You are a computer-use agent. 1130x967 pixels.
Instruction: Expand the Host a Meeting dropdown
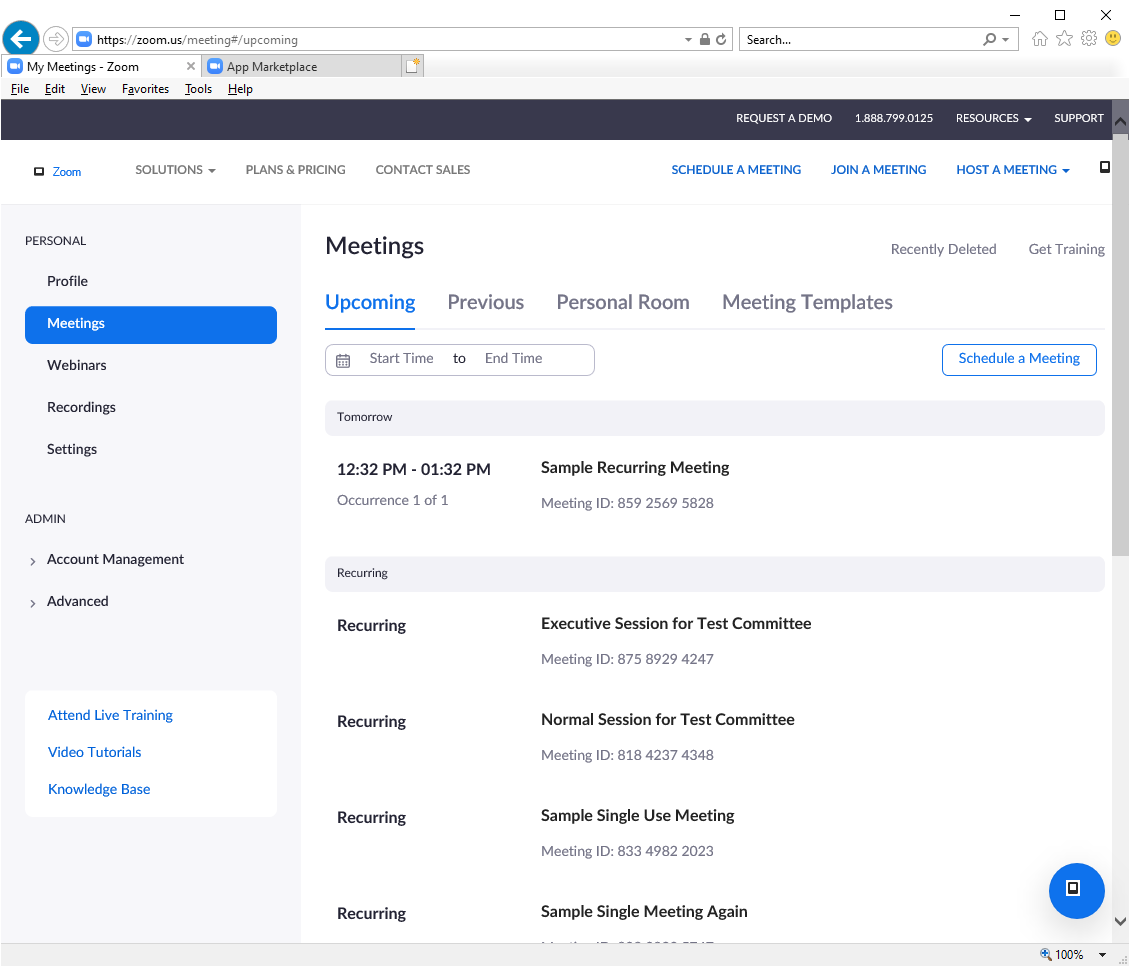click(1013, 170)
